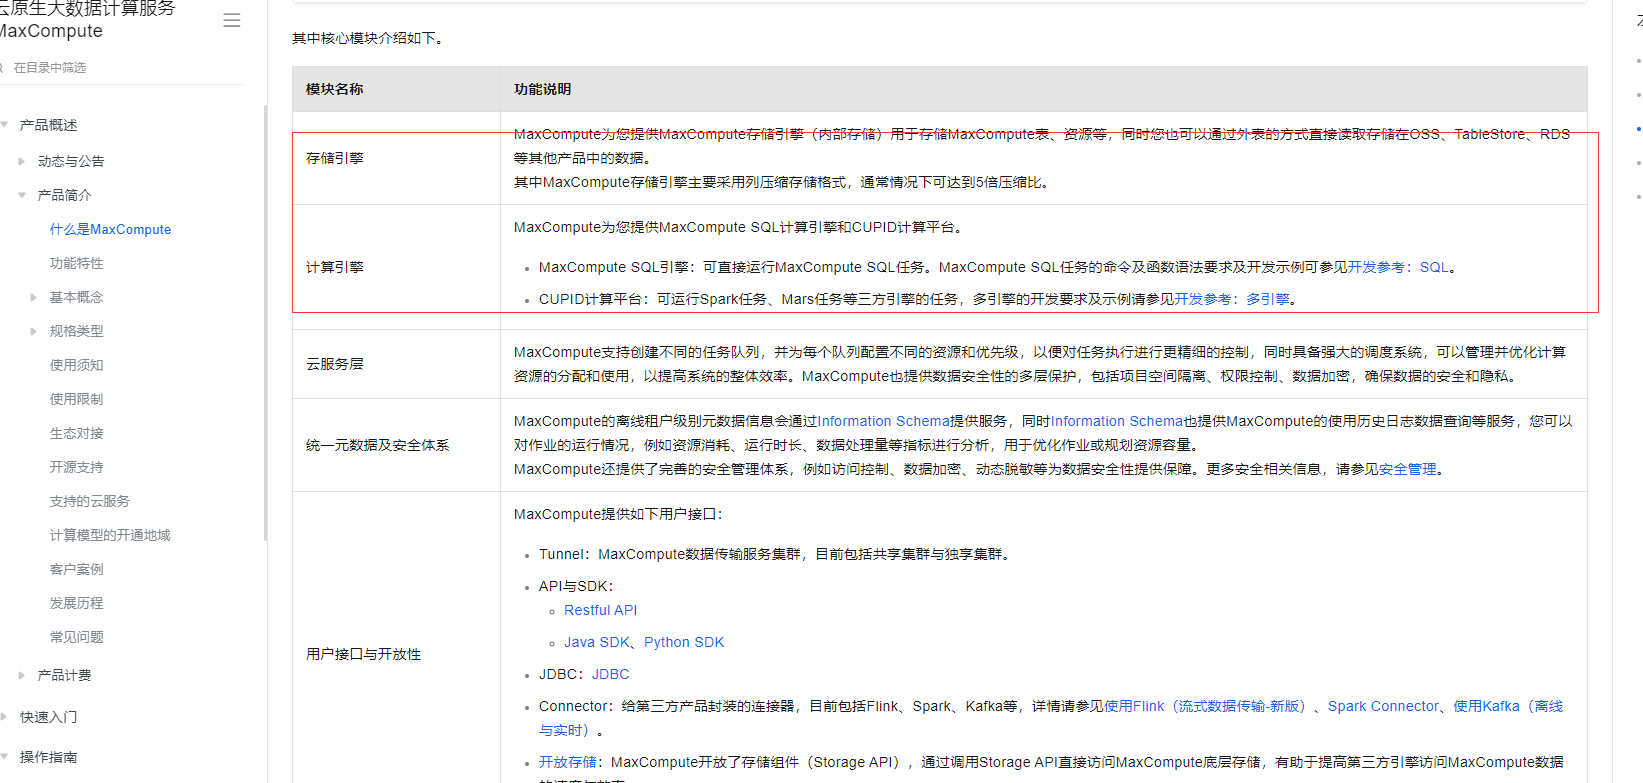Viewport: 1643px width, 783px height.
Task: Open the Python SDK link
Action: point(684,642)
